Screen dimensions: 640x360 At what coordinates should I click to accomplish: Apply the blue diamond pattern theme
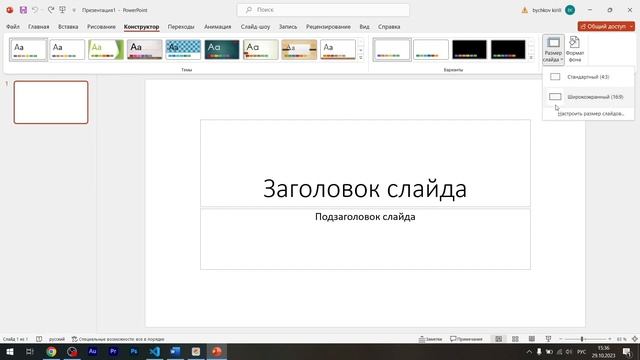[183, 49]
